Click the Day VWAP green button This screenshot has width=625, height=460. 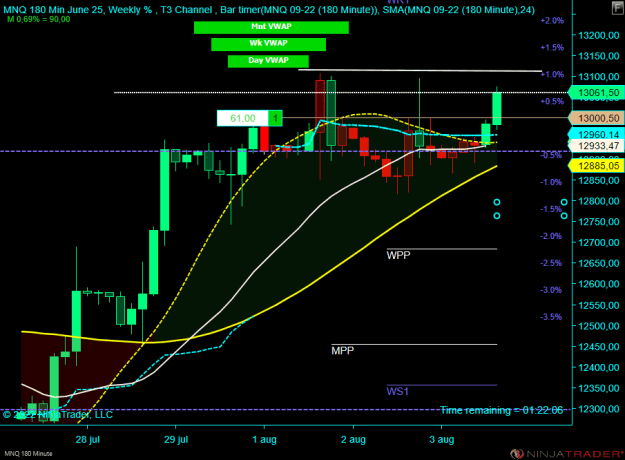[x=268, y=61]
